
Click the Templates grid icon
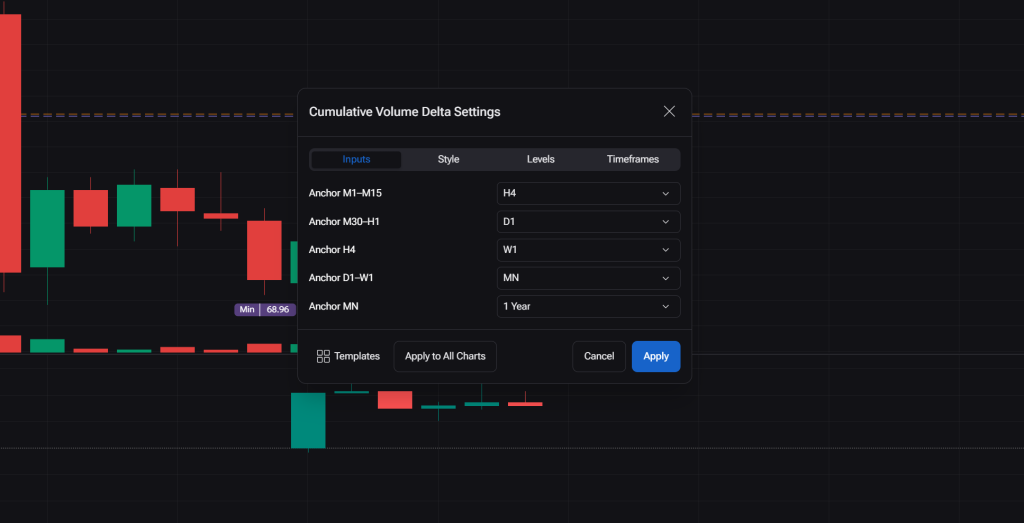click(x=323, y=357)
